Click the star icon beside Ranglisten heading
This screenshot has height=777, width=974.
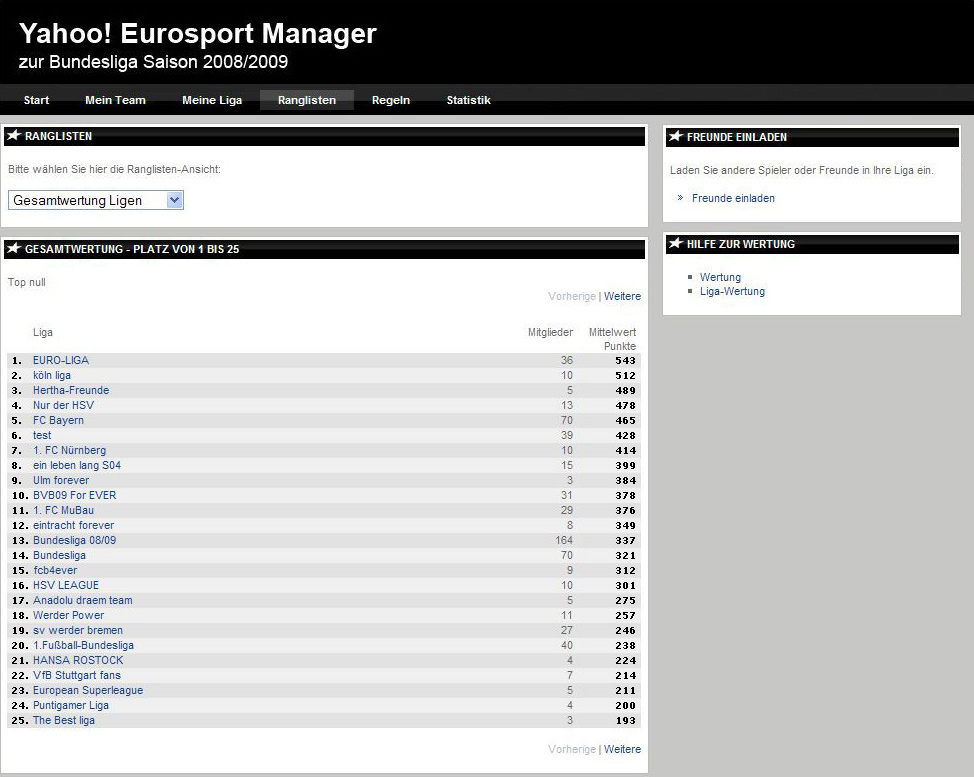14,135
